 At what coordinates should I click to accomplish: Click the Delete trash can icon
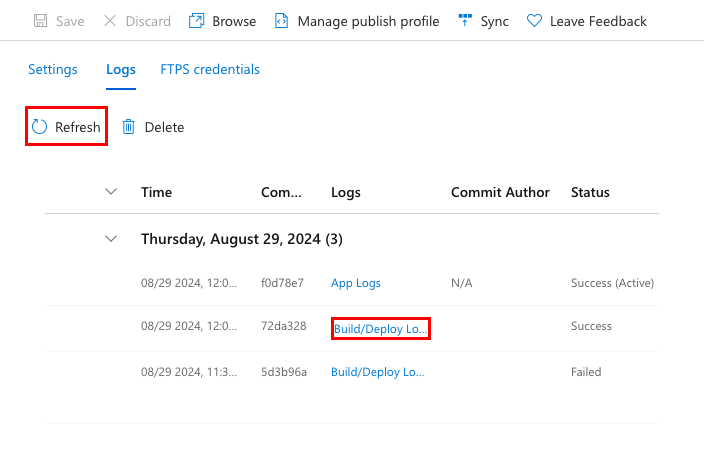click(x=129, y=127)
